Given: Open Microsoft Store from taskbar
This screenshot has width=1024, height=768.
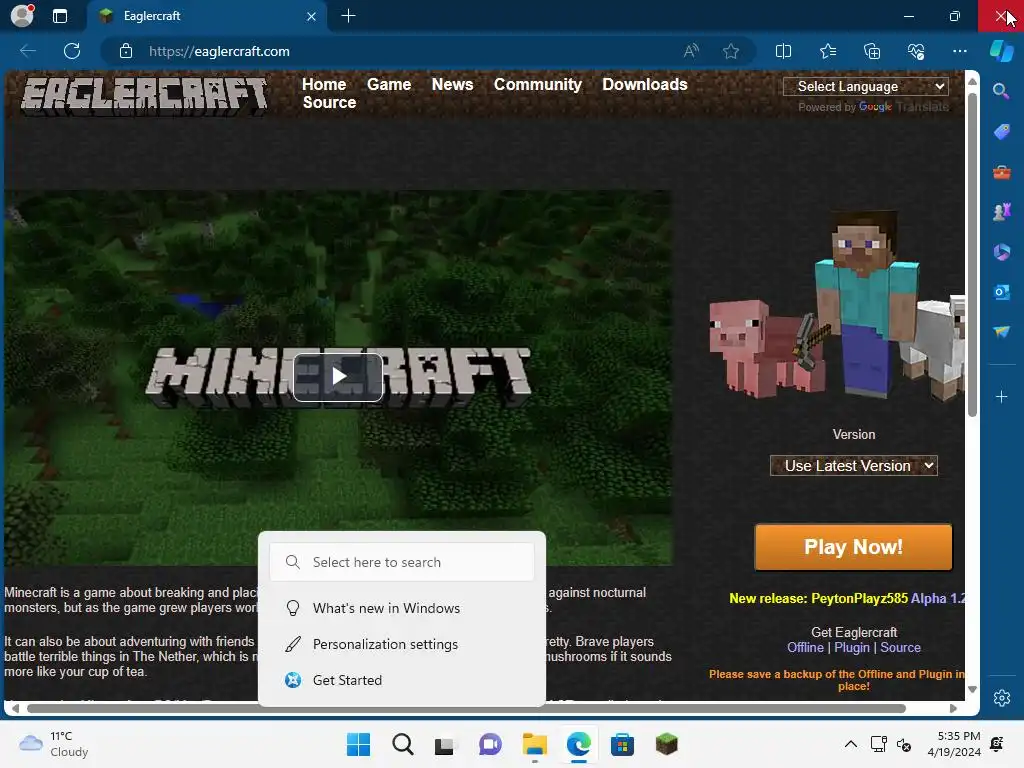Looking at the screenshot, I should coord(622,744).
